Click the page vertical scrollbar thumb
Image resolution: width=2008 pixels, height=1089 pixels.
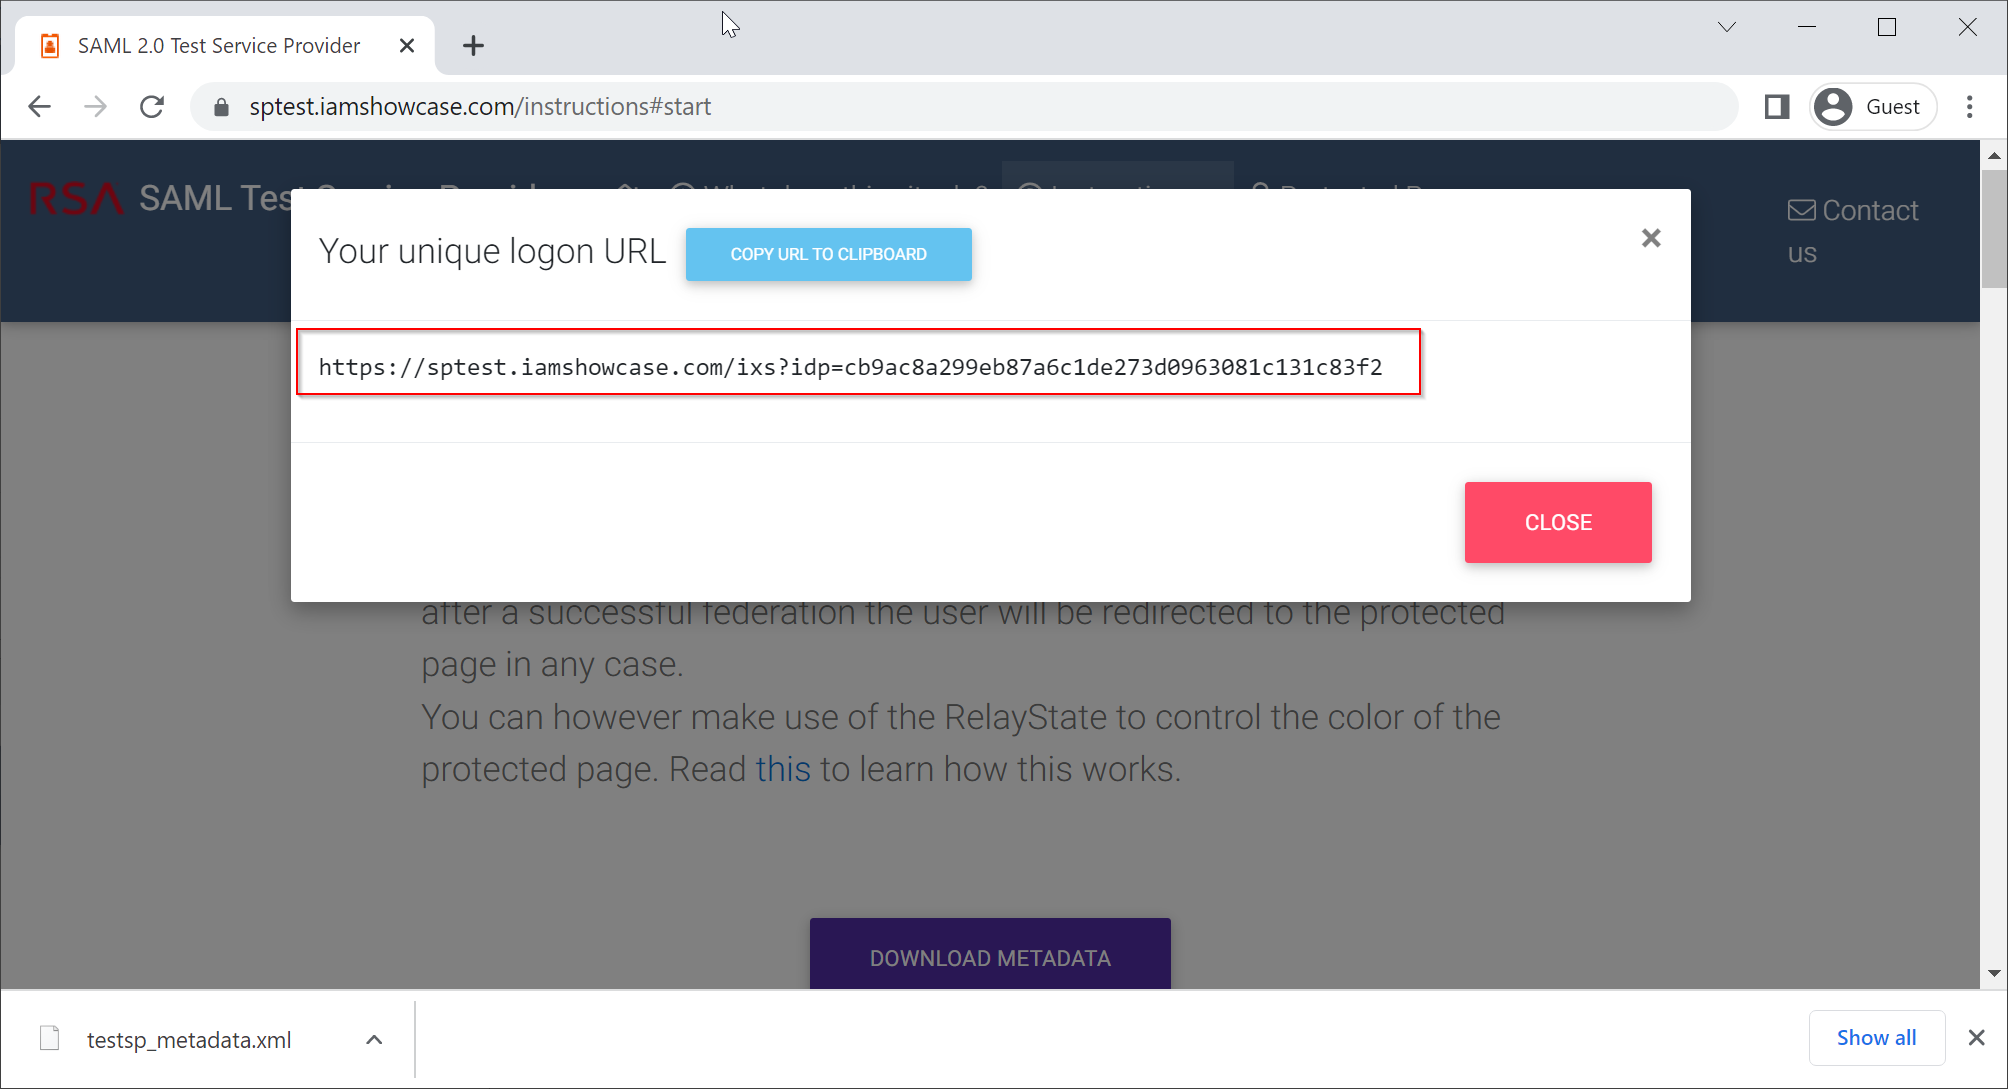[1993, 228]
